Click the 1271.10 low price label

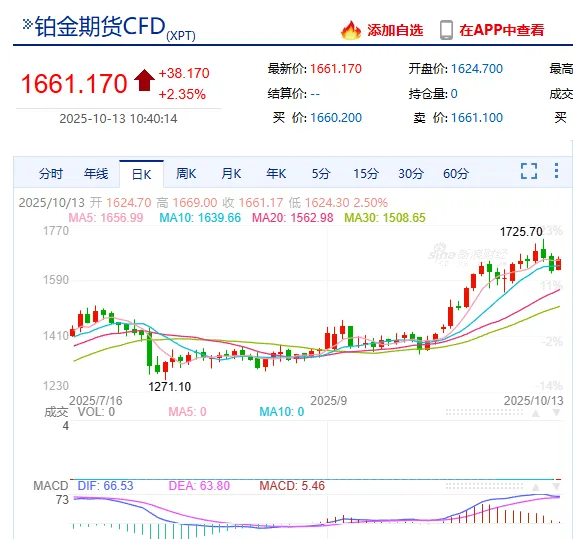(170, 387)
